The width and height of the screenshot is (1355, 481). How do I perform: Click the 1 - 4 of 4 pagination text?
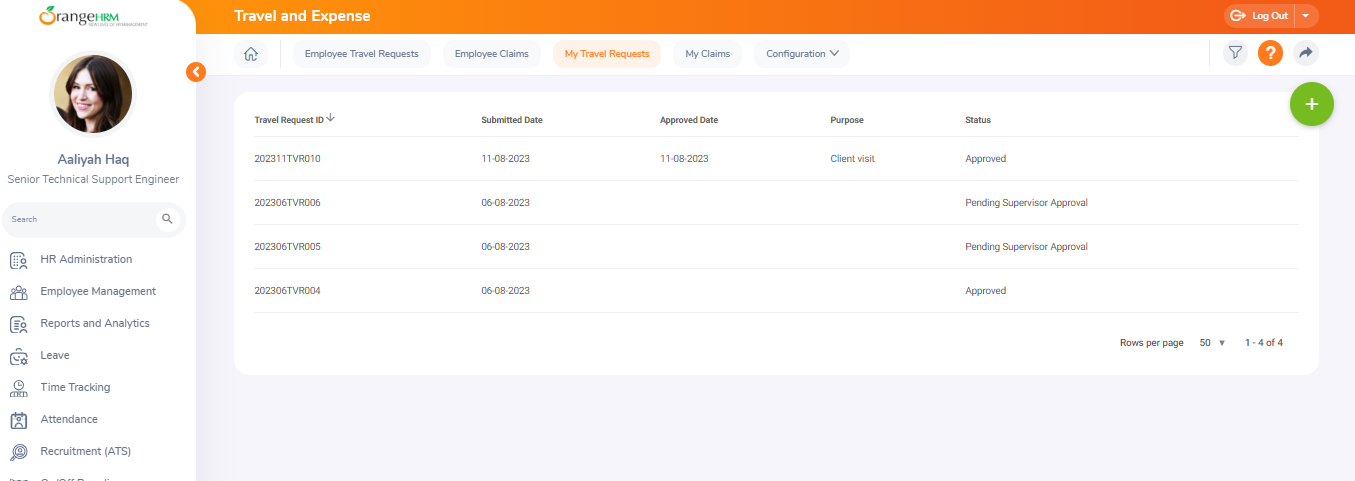click(1264, 343)
